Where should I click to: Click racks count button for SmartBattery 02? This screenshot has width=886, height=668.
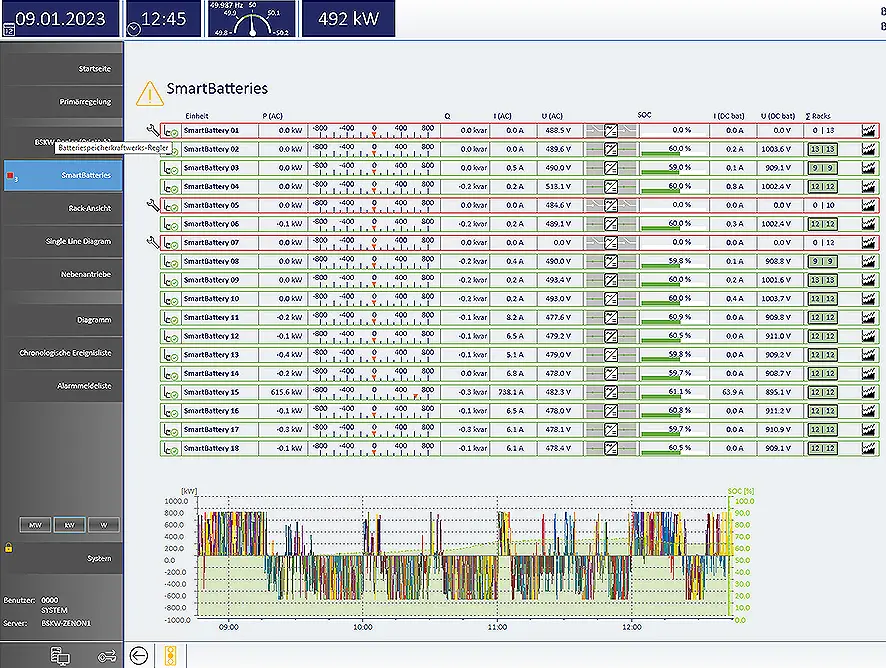pos(822,149)
